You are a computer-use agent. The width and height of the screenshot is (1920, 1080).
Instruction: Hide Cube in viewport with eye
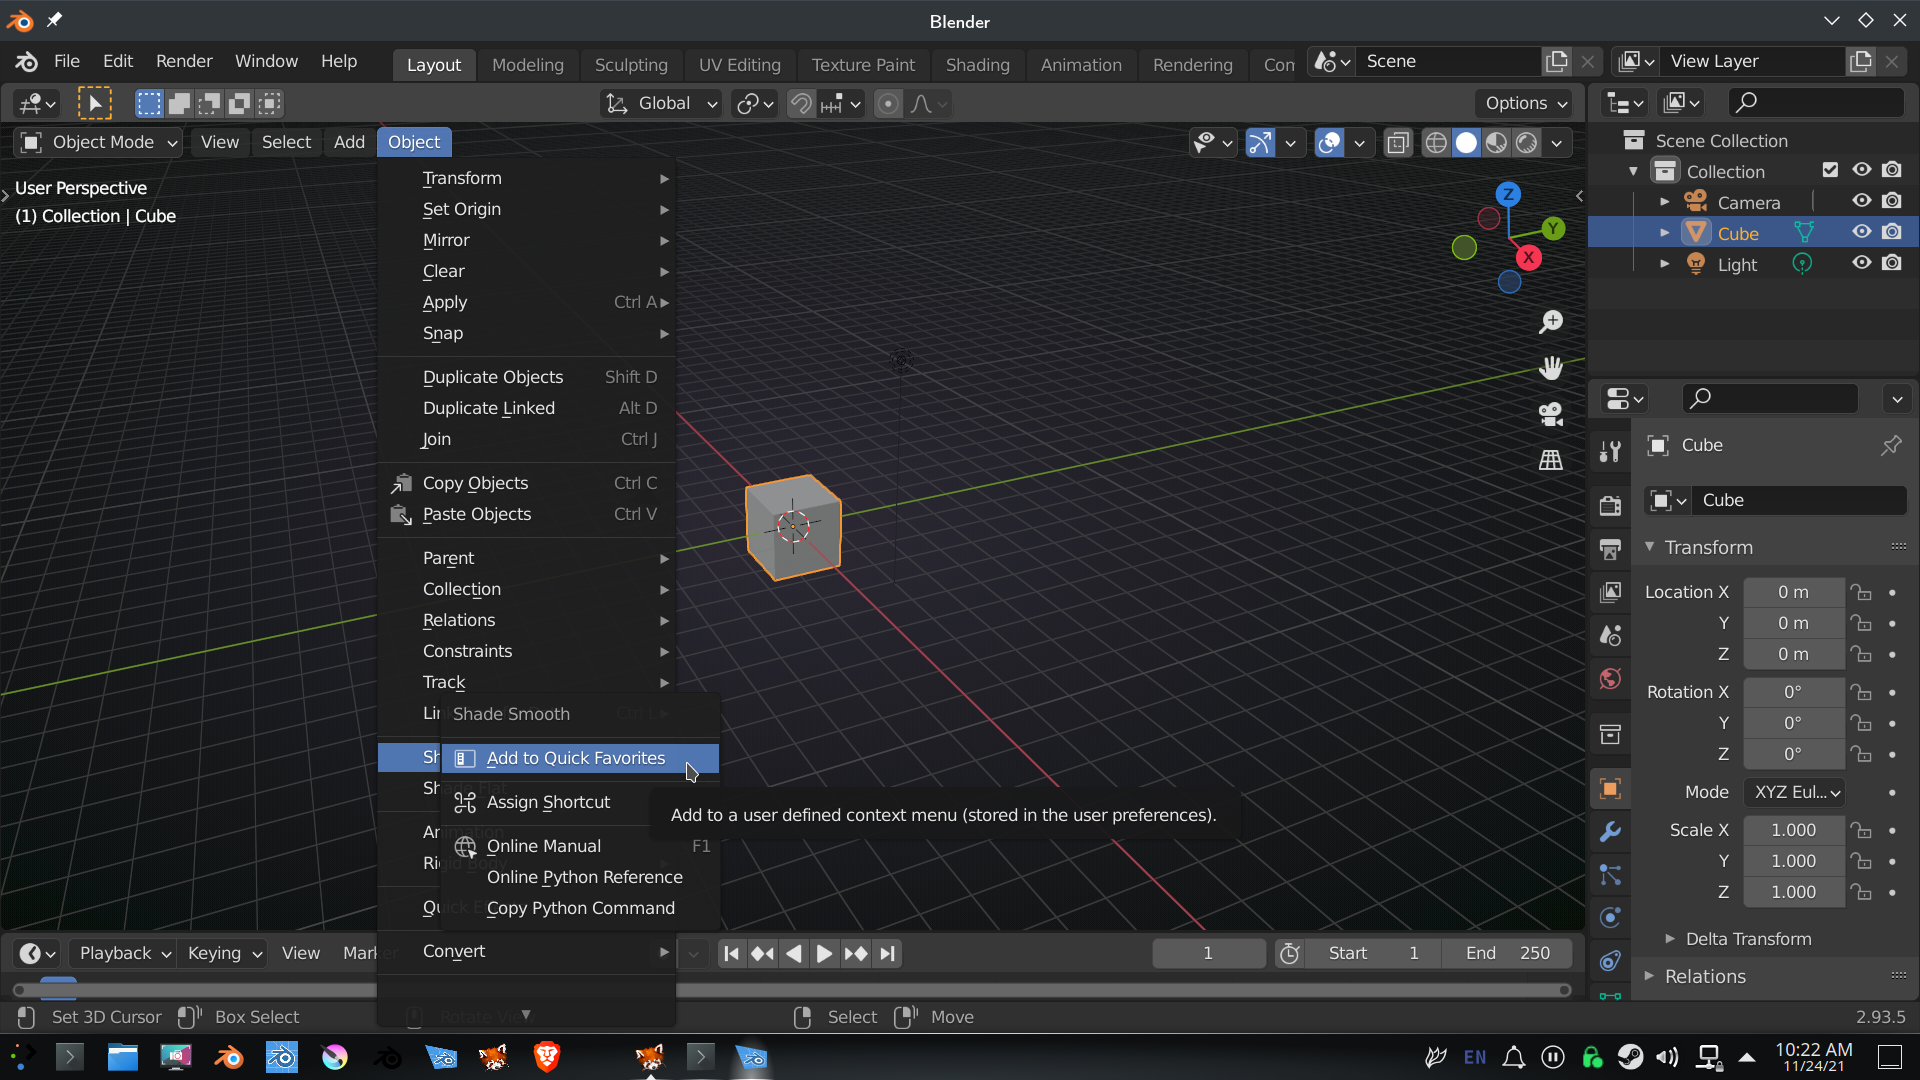1861,232
